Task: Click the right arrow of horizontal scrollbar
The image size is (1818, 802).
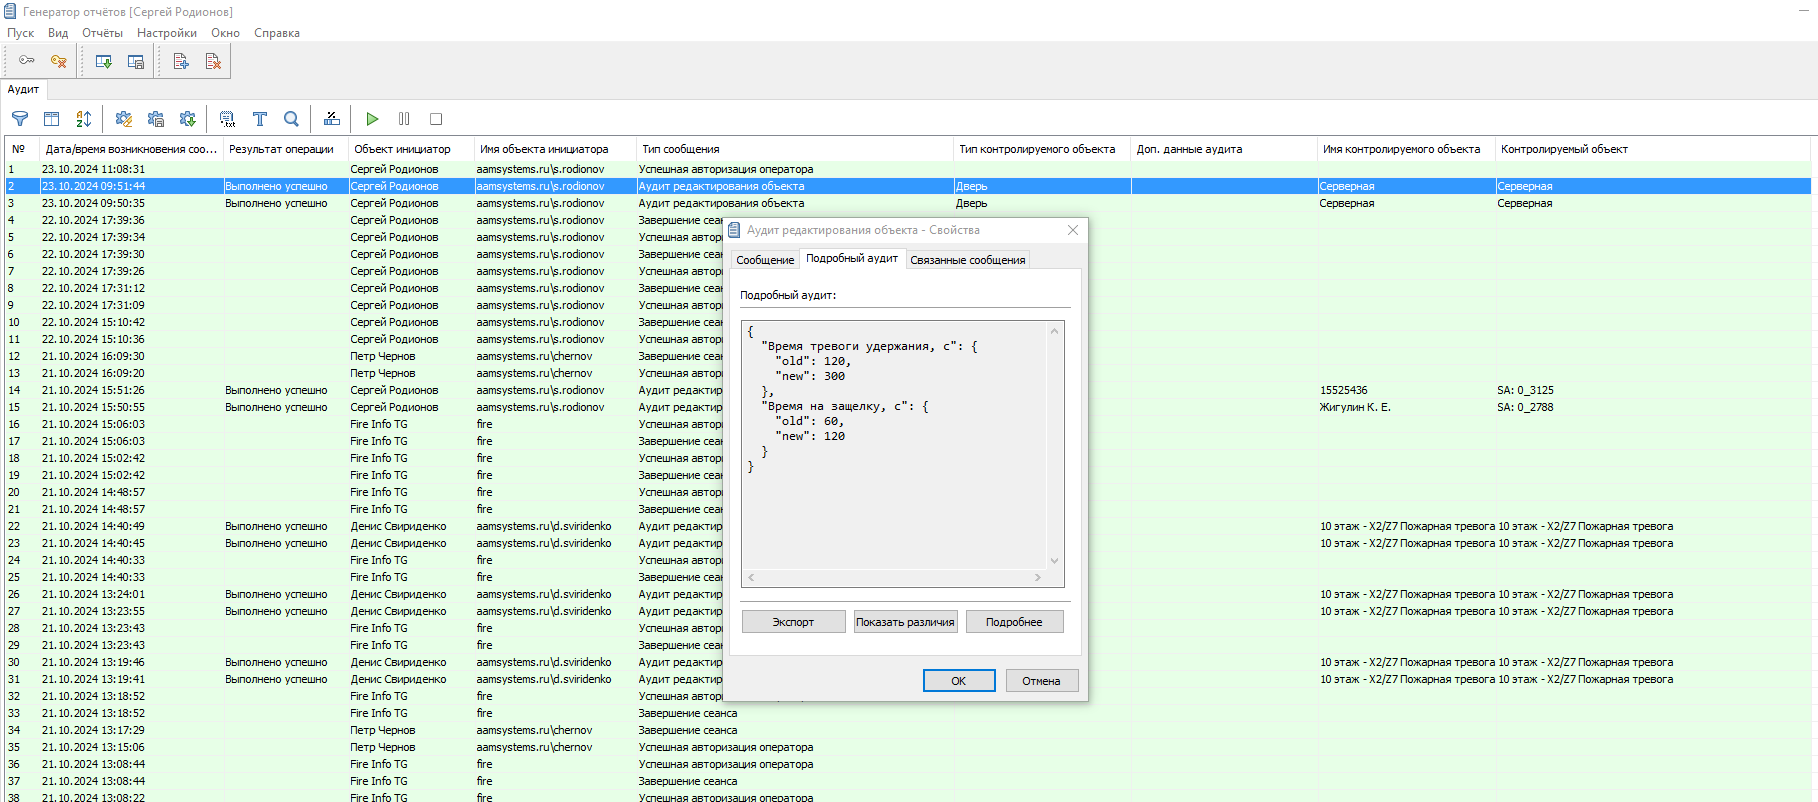Action: 1038,578
